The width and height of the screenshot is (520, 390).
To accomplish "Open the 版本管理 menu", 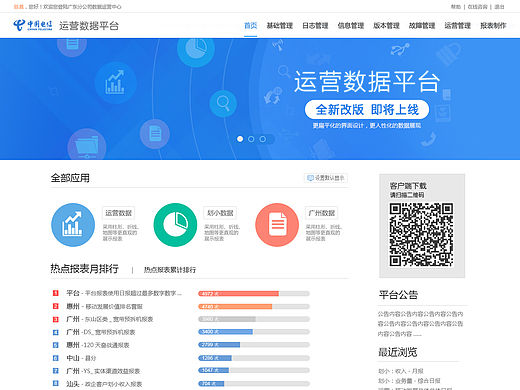I will point(386,26).
